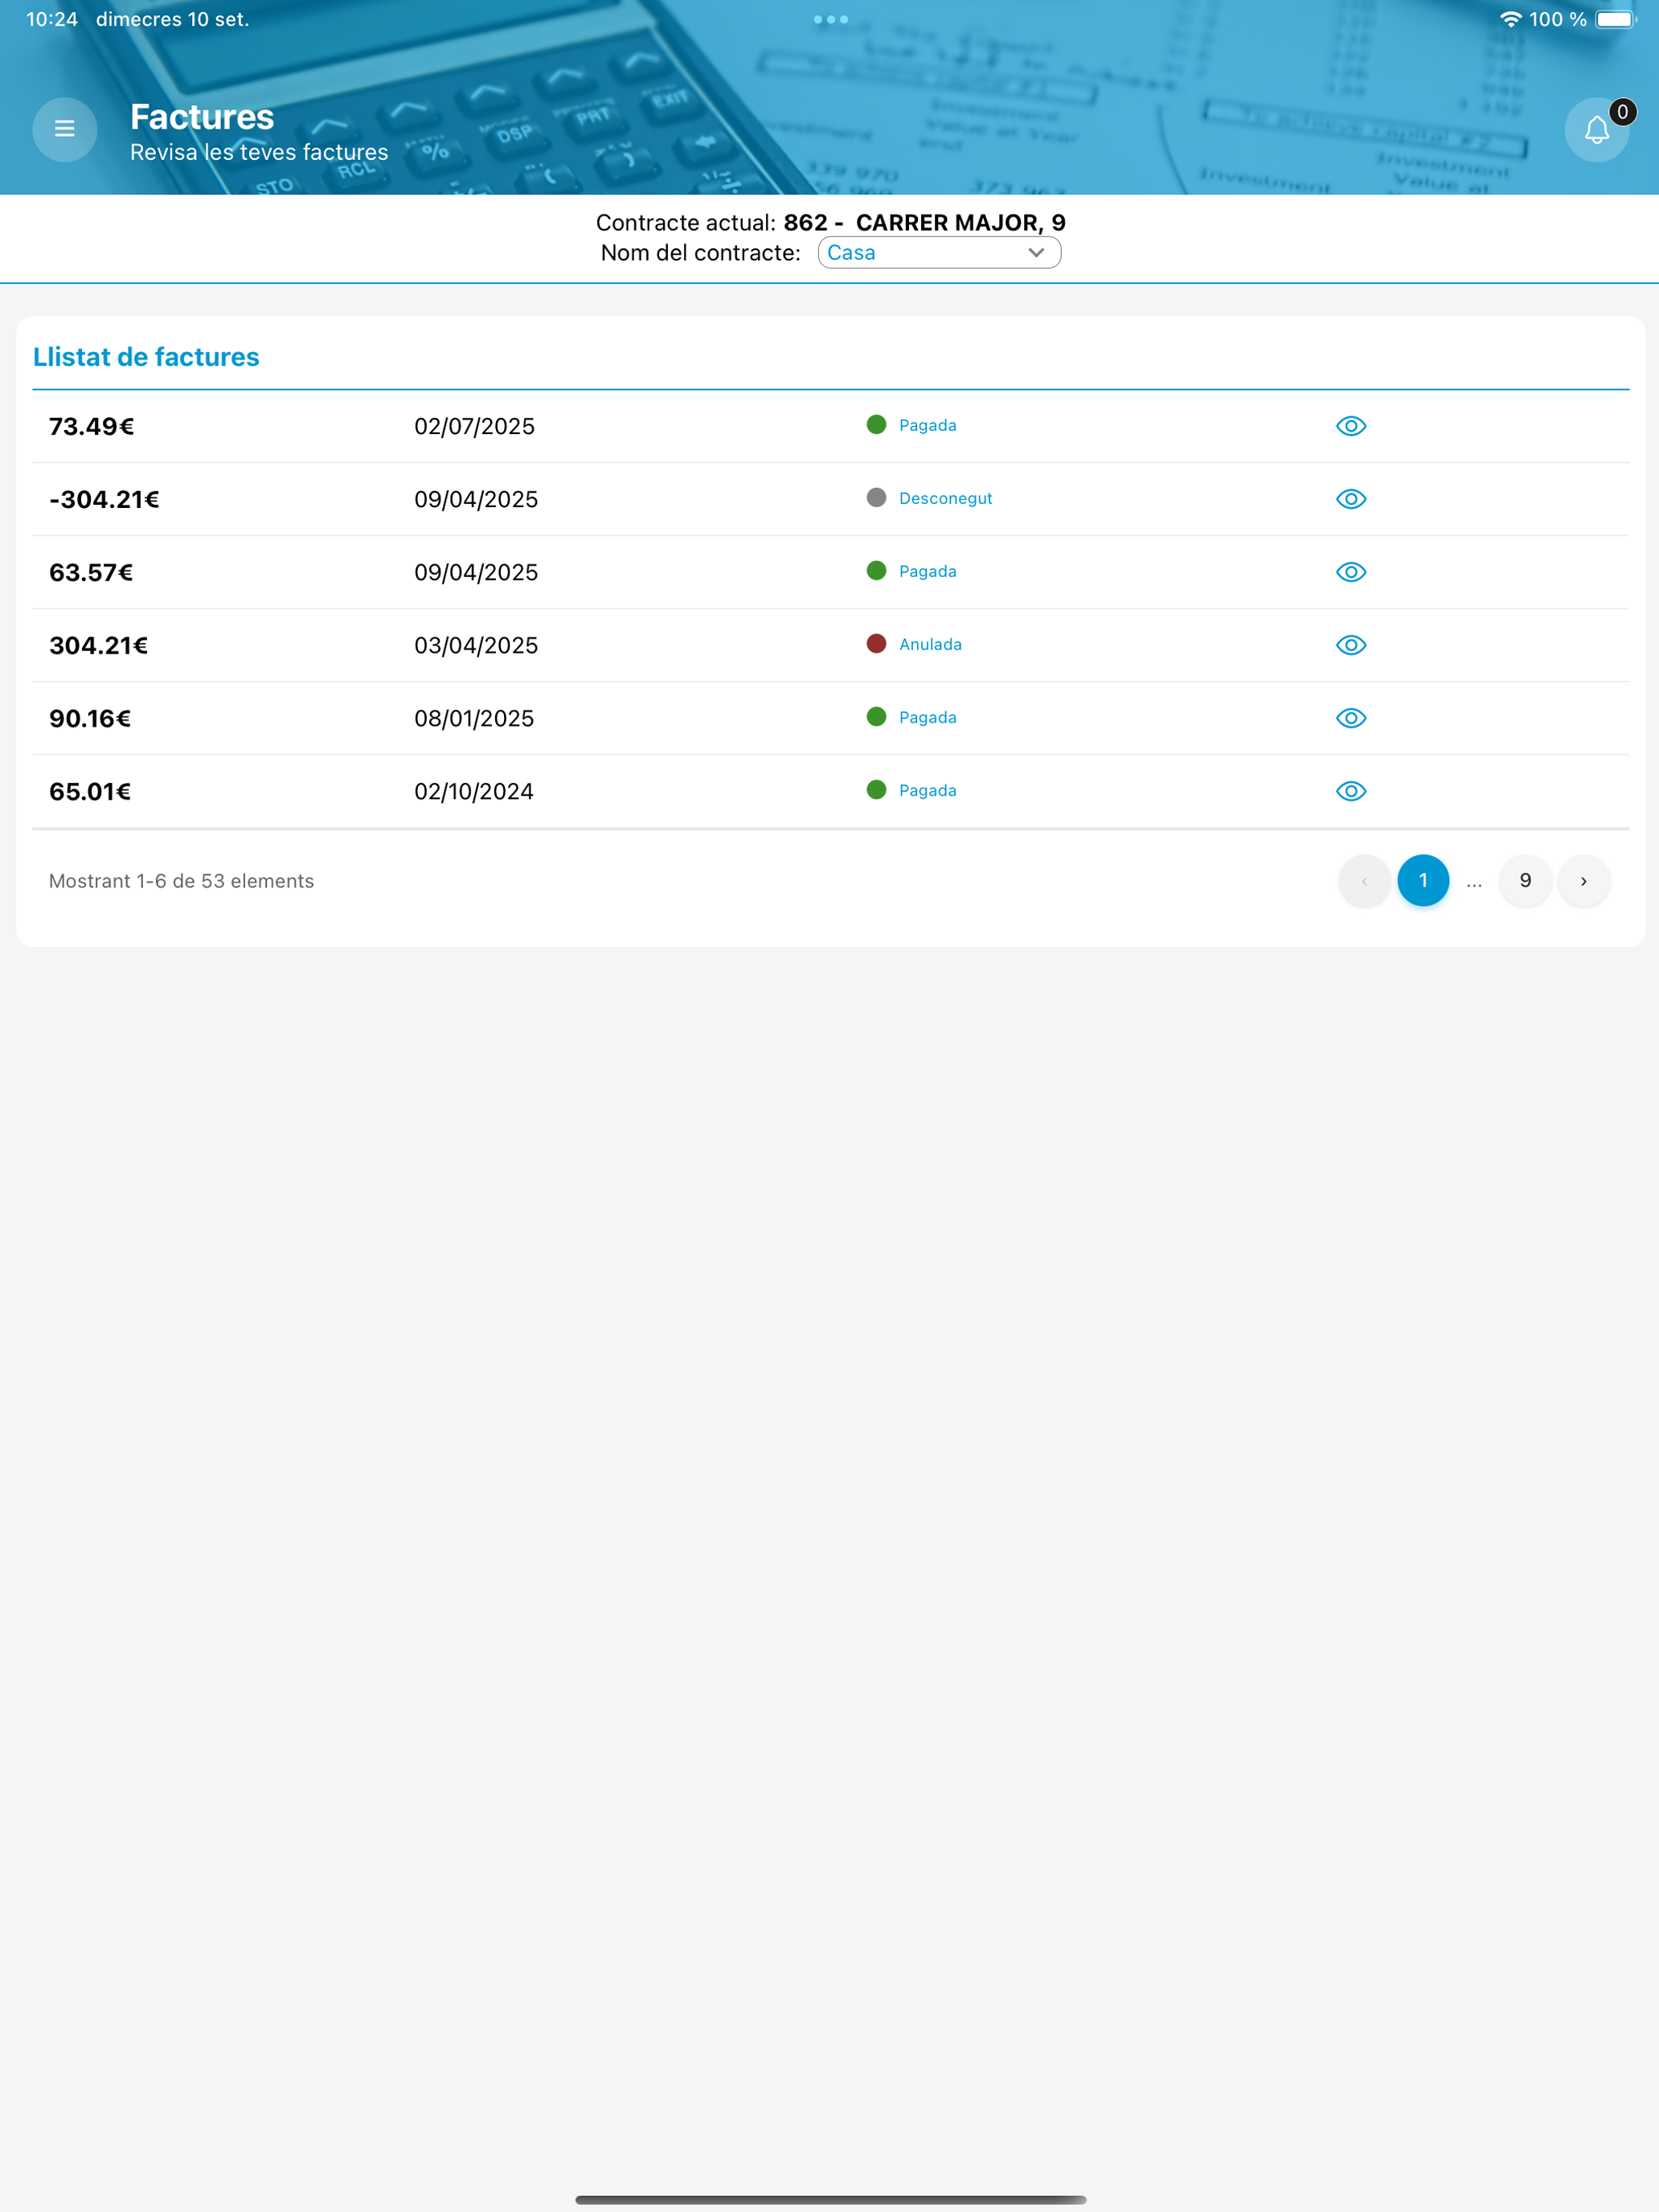This screenshot has height=2212, width=1659.
Task: Jump to page 9 of invoices
Action: pos(1525,881)
